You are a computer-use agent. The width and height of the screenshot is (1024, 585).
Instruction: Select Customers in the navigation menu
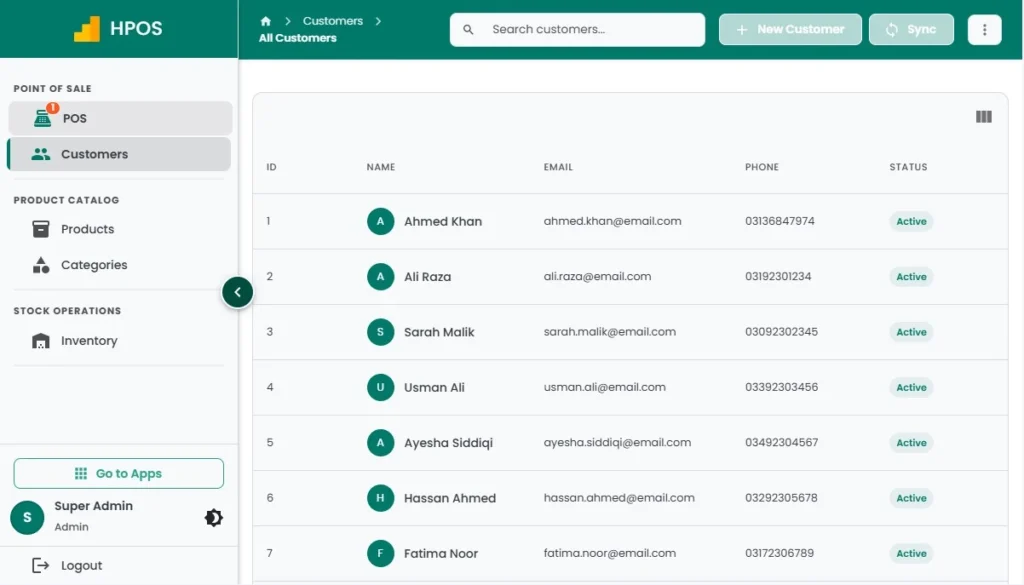[x=95, y=153]
